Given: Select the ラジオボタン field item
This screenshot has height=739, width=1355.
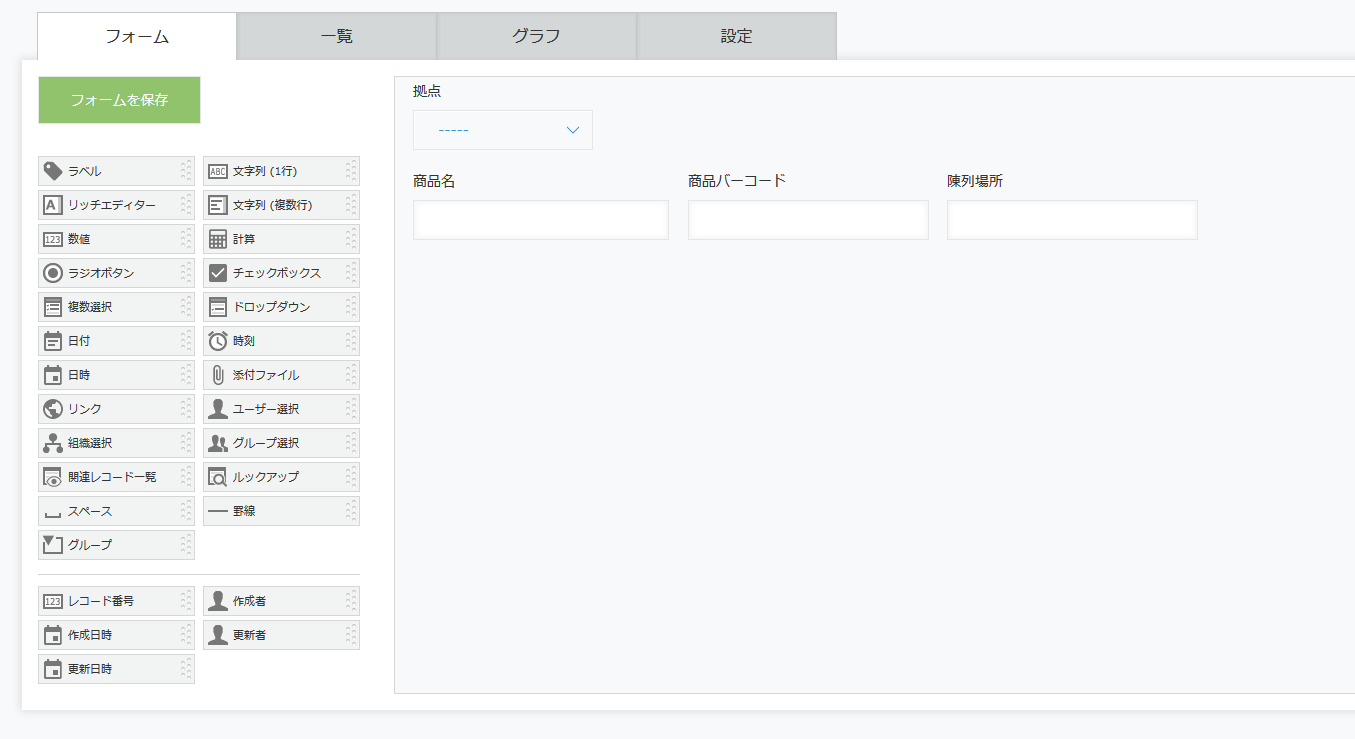Looking at the screenshot, I should pyautogui.click(x=115, y=273).
